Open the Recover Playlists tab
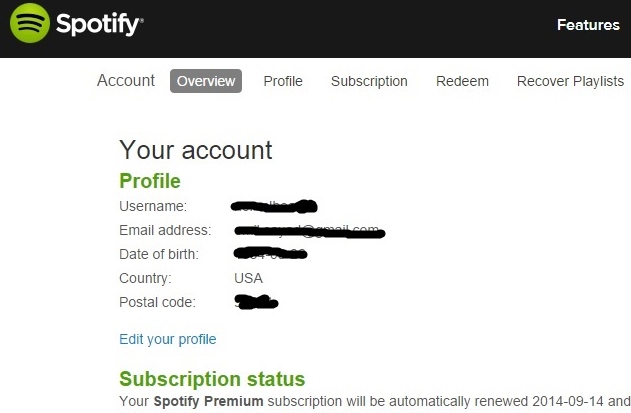This screenshot has width=631, height=413. coord(570,81)
